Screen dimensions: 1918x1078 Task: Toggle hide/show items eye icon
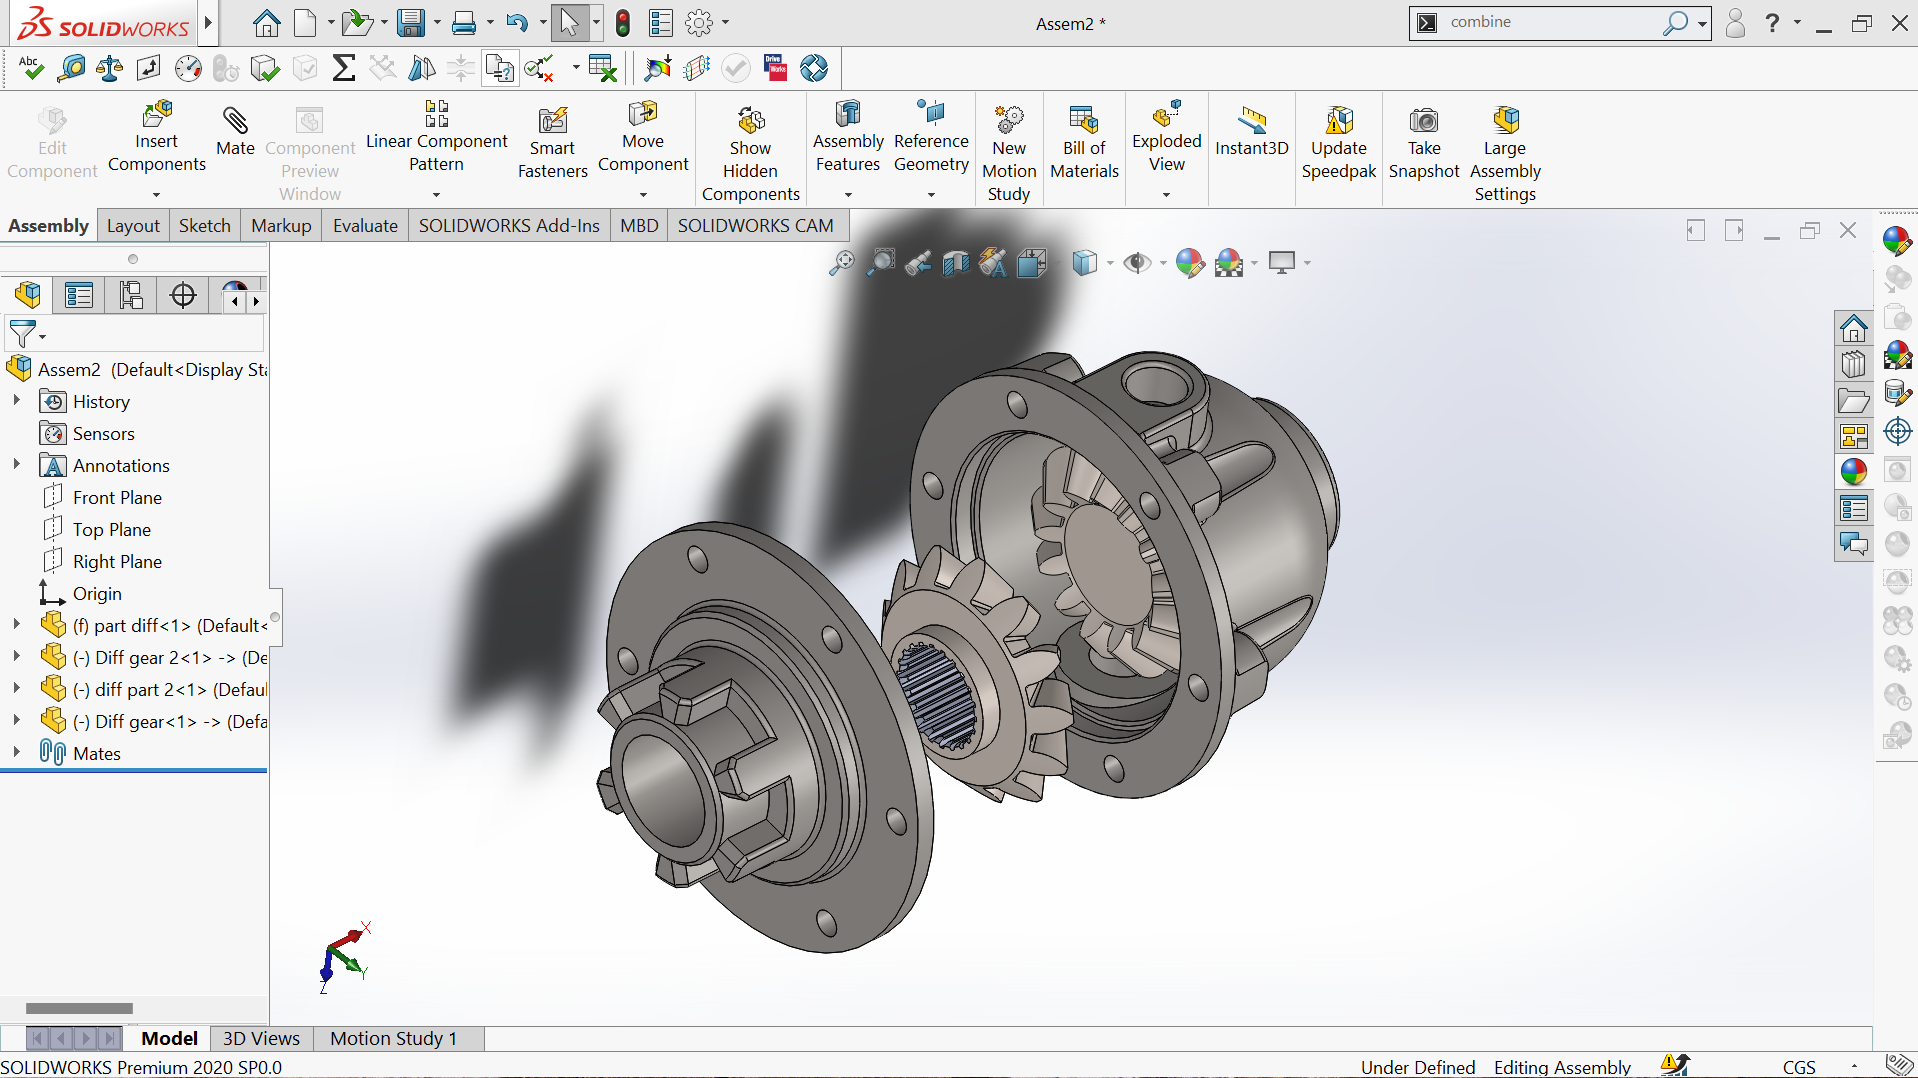point(1136,263)
